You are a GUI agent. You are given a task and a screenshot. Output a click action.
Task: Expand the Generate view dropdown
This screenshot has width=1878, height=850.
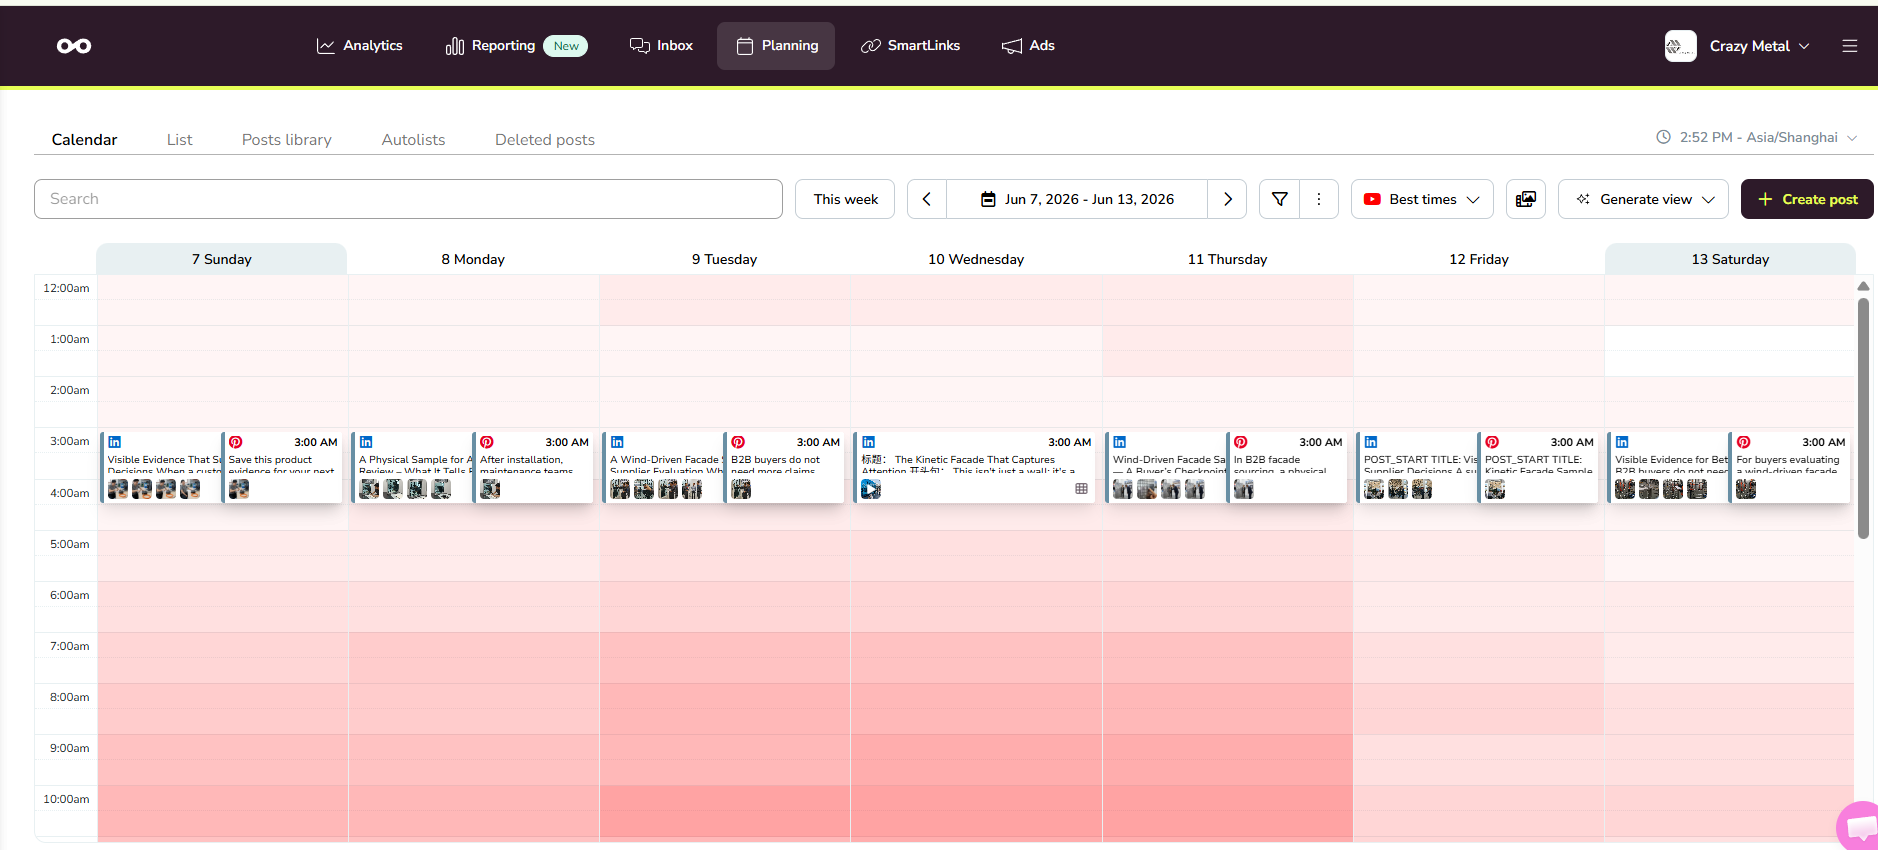click(x=1643, y=199)
